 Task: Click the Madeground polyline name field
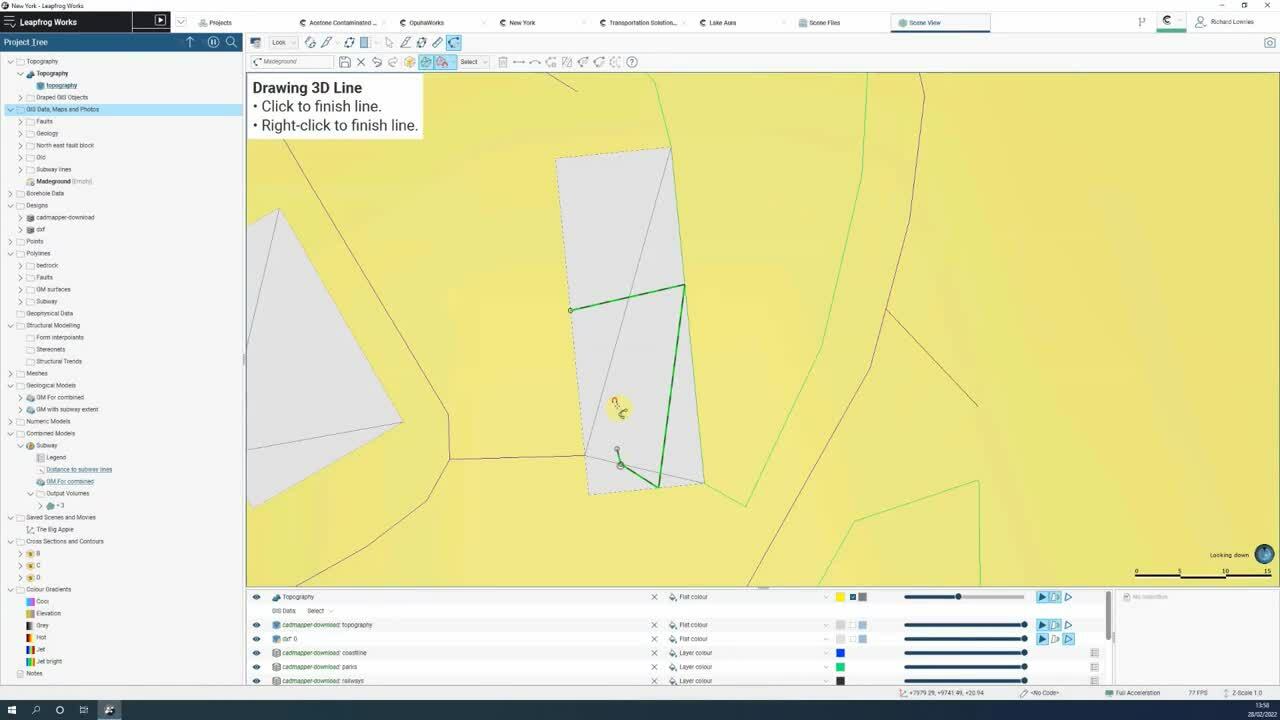[293, 62]
